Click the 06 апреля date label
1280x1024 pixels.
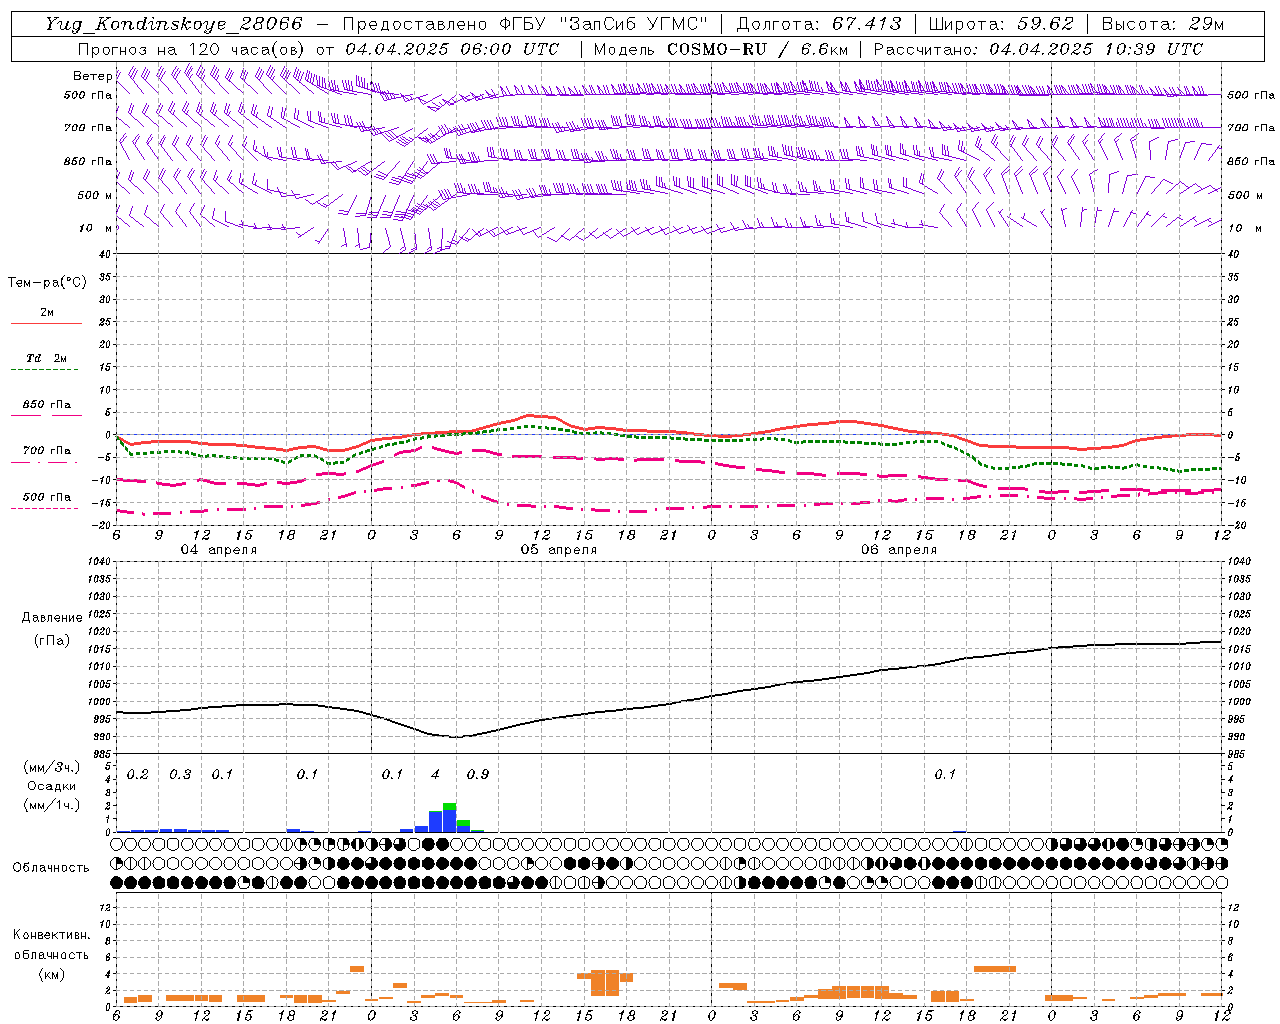tap(899, 550)
